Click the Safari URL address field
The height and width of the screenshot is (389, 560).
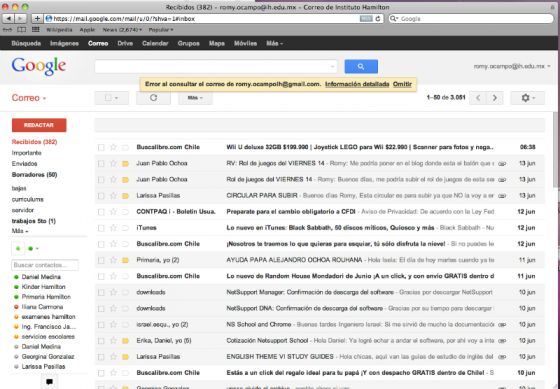(x=214, y=19)
